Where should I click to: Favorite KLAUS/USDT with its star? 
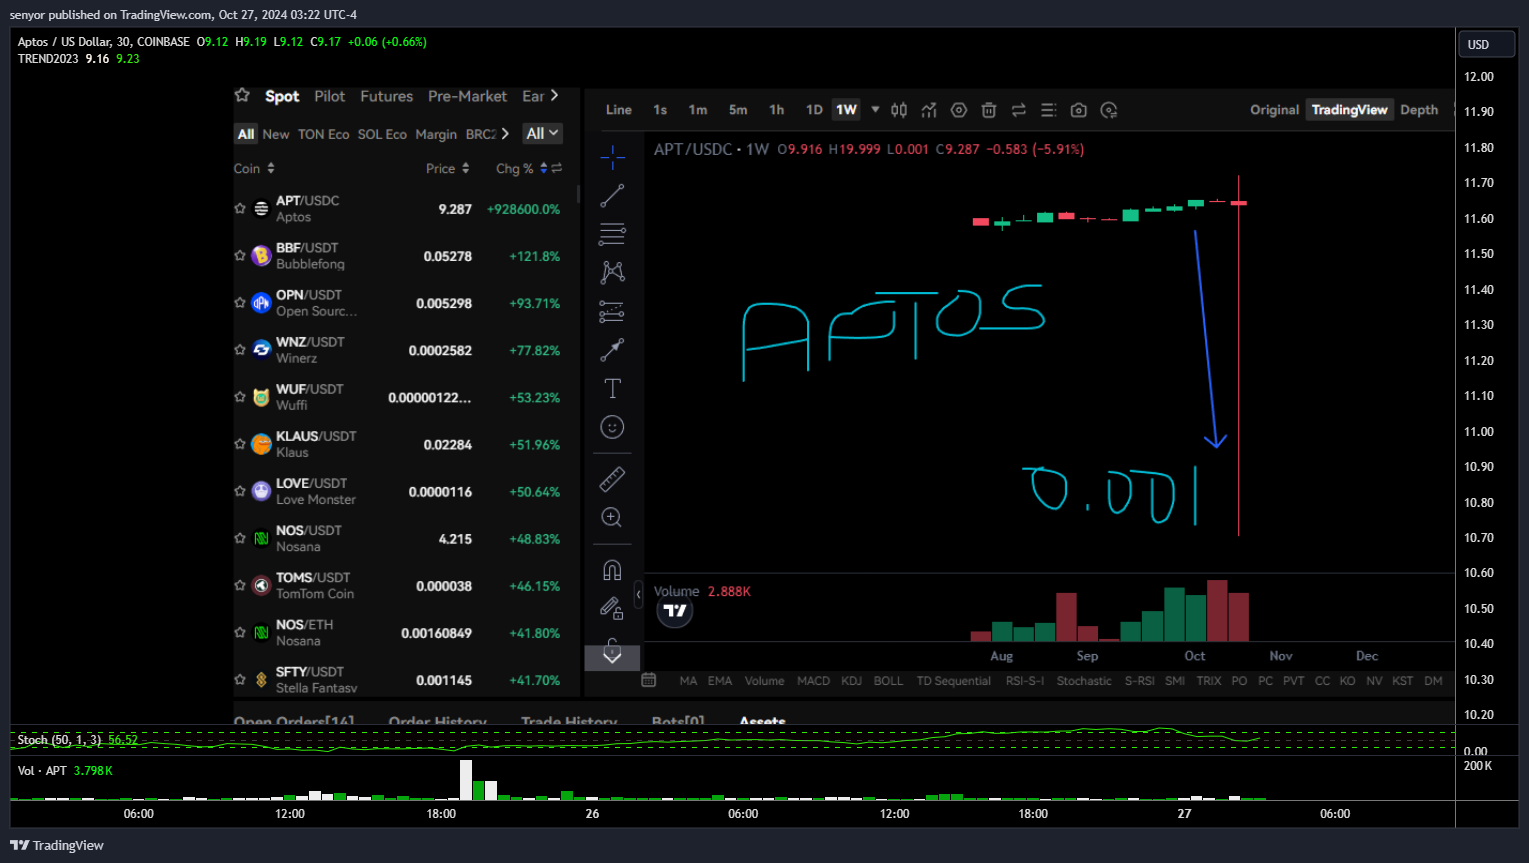(x=240, y=444)
